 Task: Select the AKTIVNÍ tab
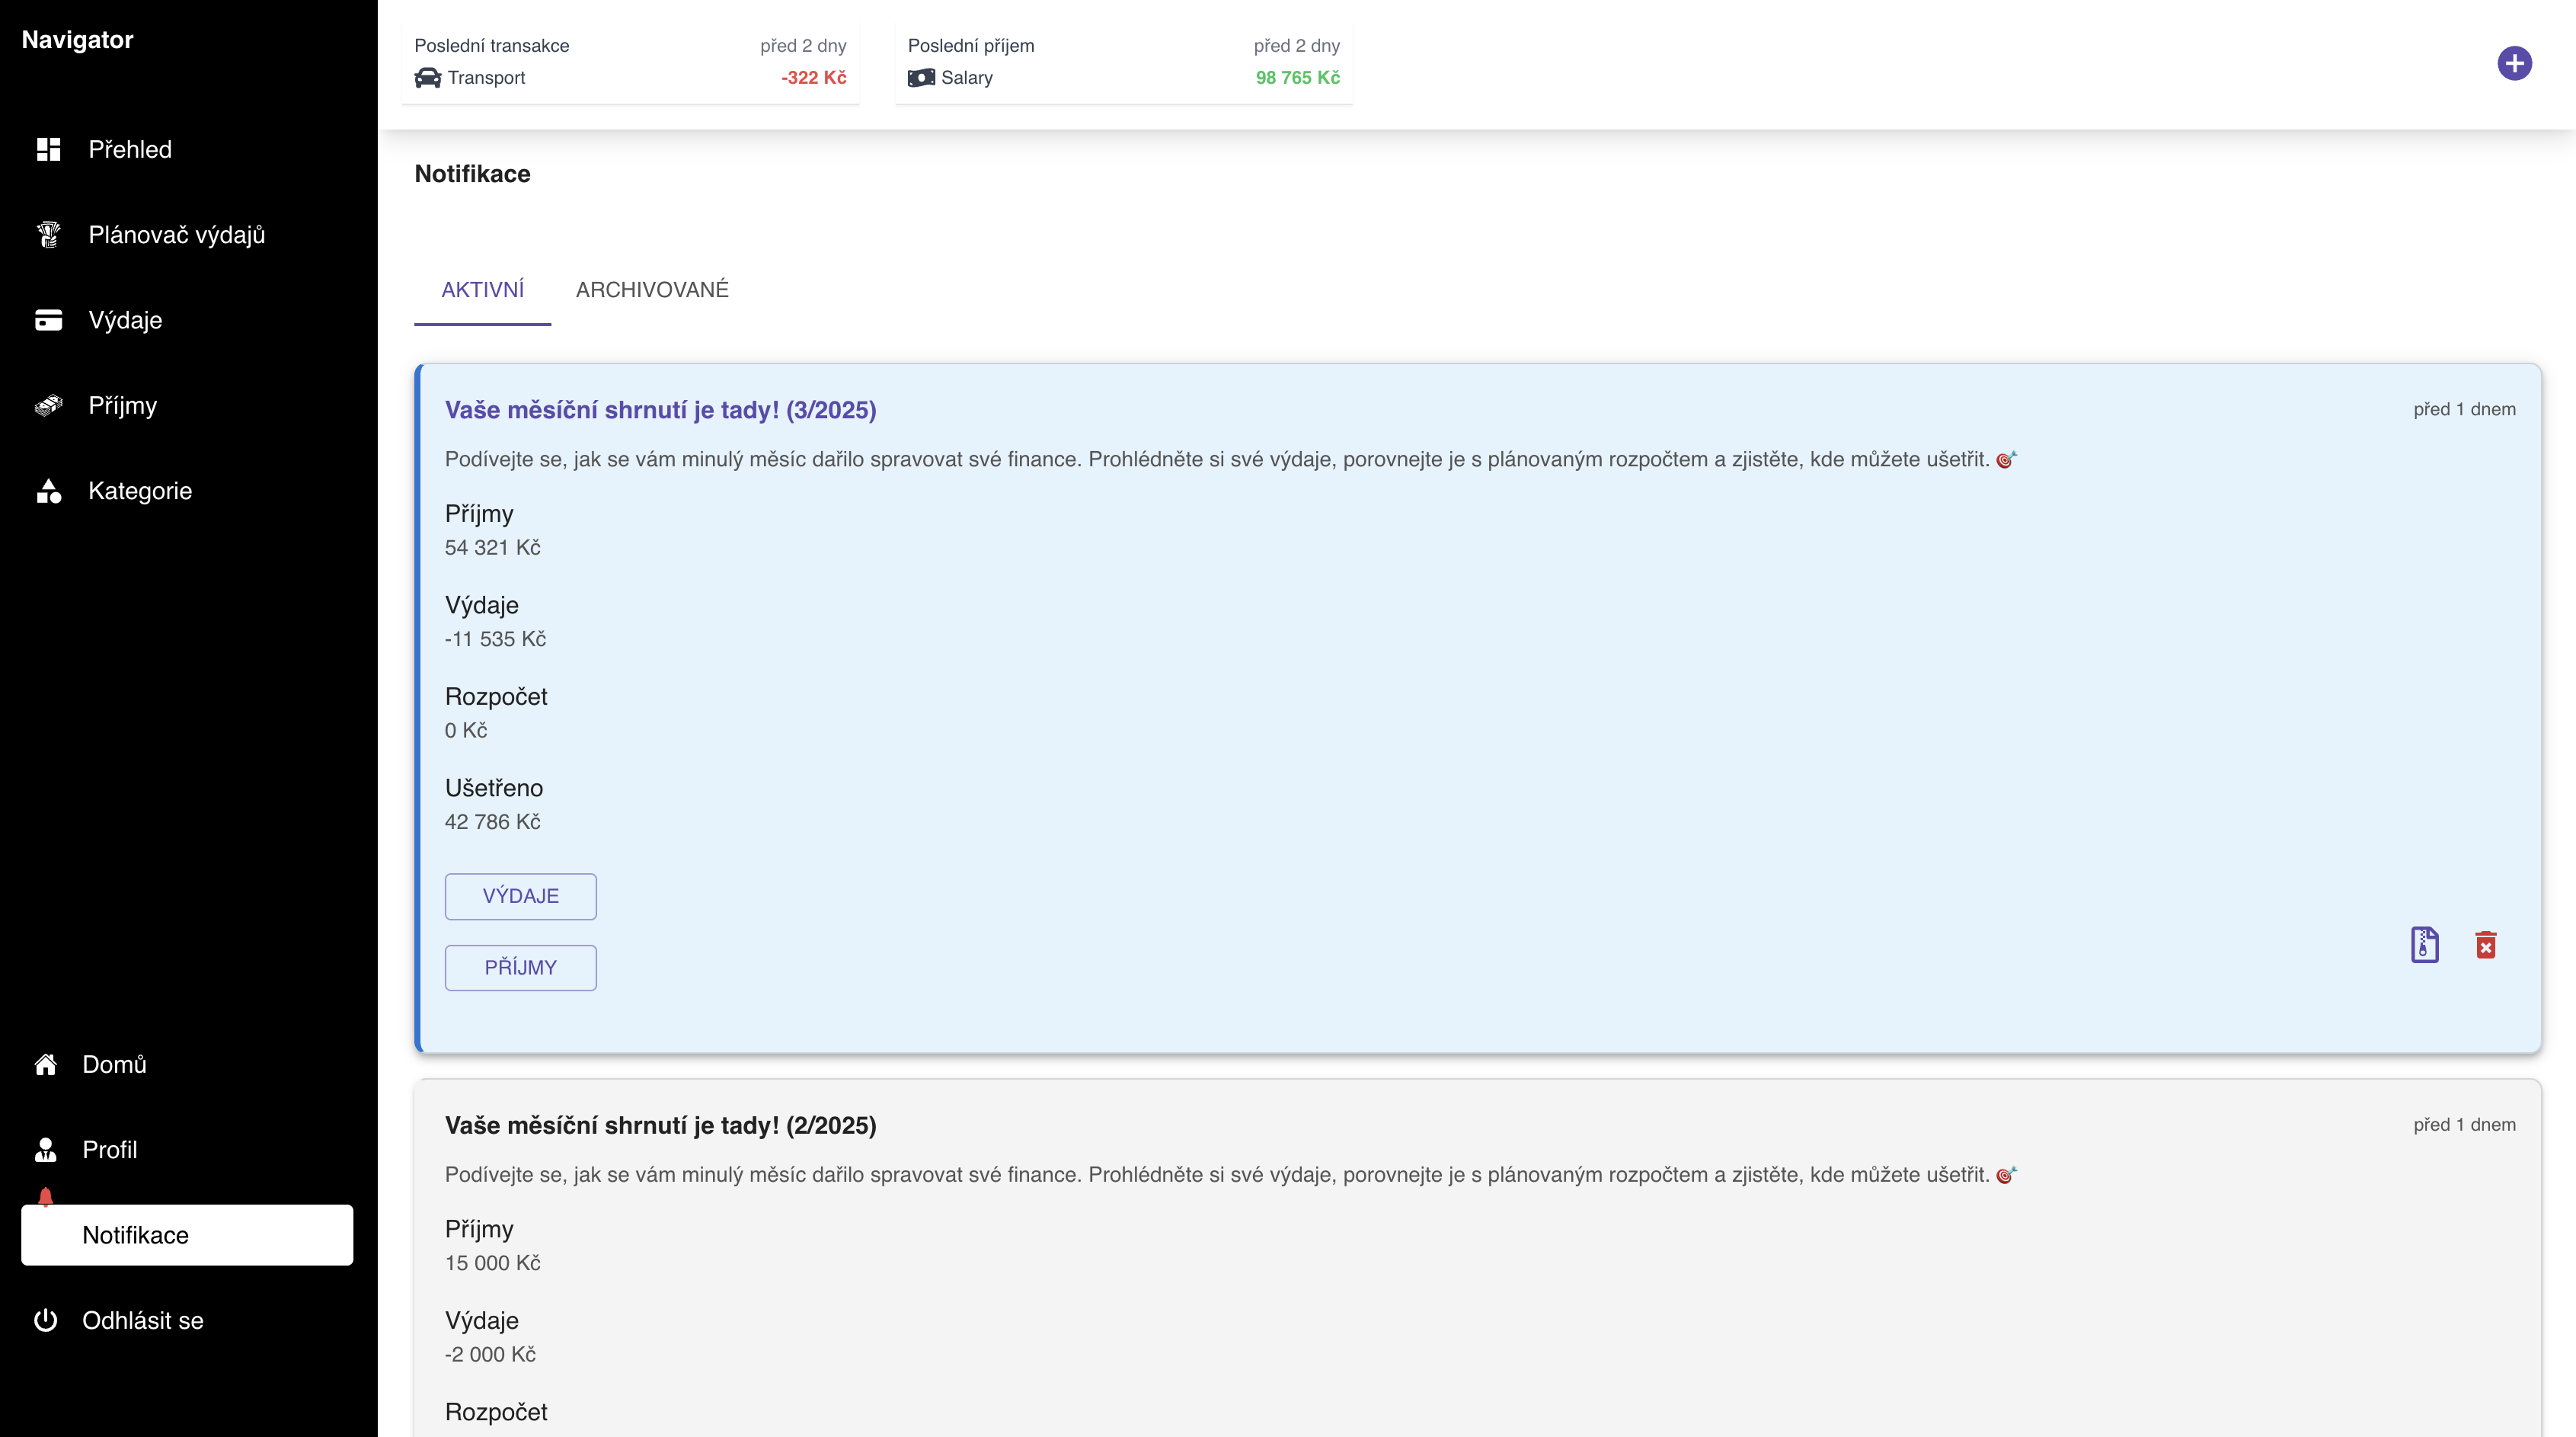482,290
